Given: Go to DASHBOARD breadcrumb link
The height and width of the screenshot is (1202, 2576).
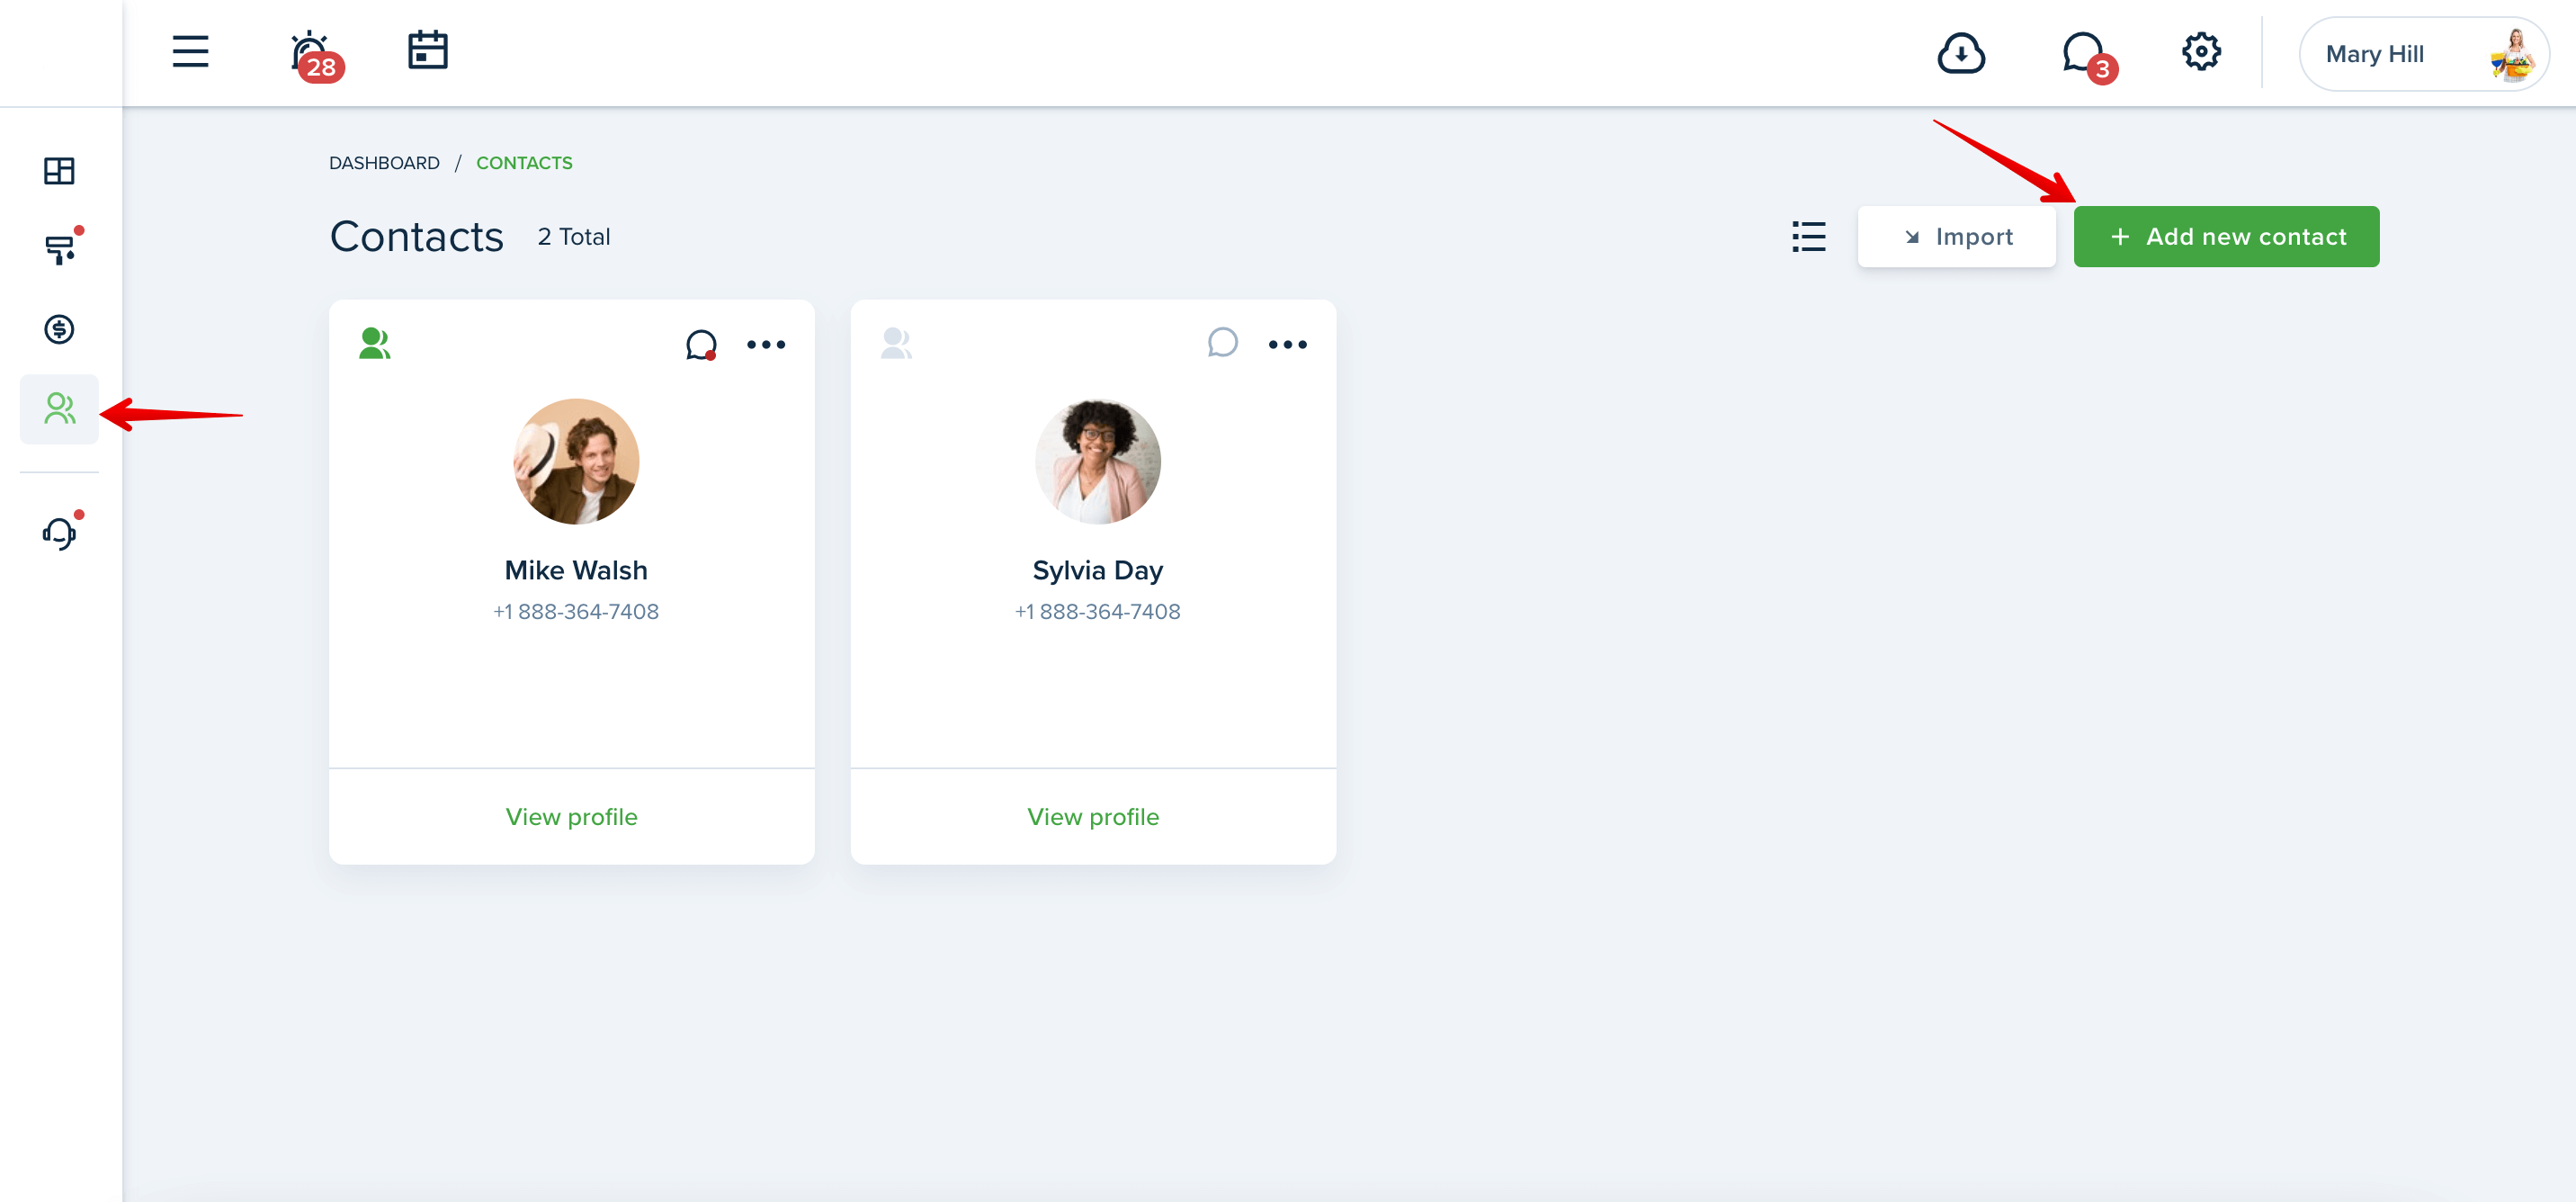Looking at the screenshot, I should (x=384, y=163).
